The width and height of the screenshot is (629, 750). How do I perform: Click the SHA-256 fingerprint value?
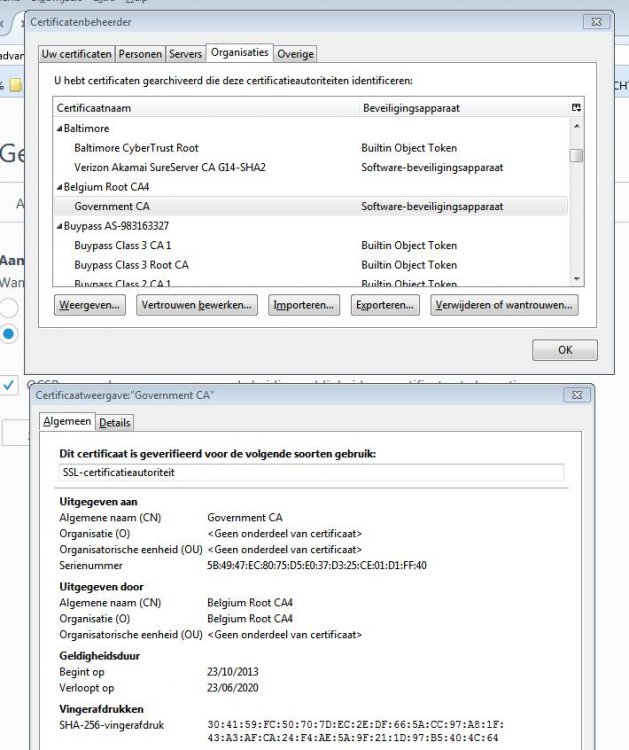click(356, 731)
